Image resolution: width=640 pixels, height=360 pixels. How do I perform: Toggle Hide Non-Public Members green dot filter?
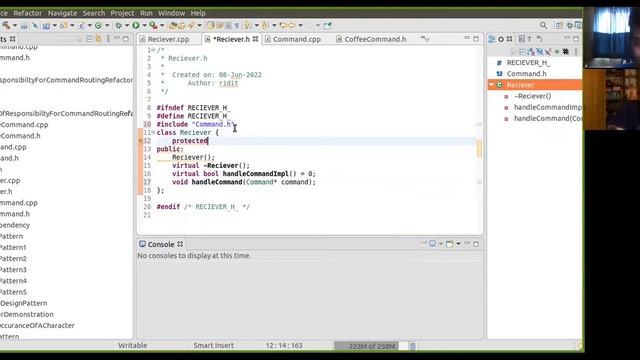point(557,52)
